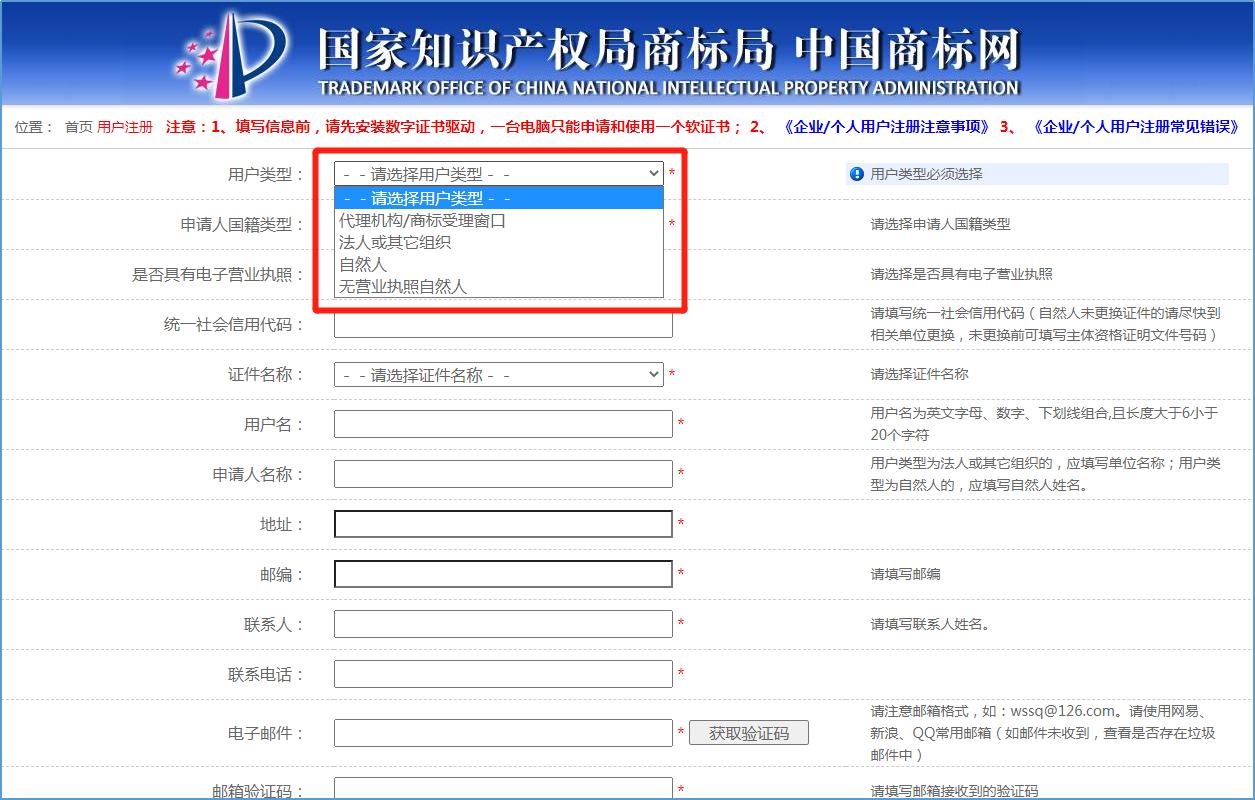Click the 地址 input box
This screenshot has width=1255, height=800.
click(500, 523)
